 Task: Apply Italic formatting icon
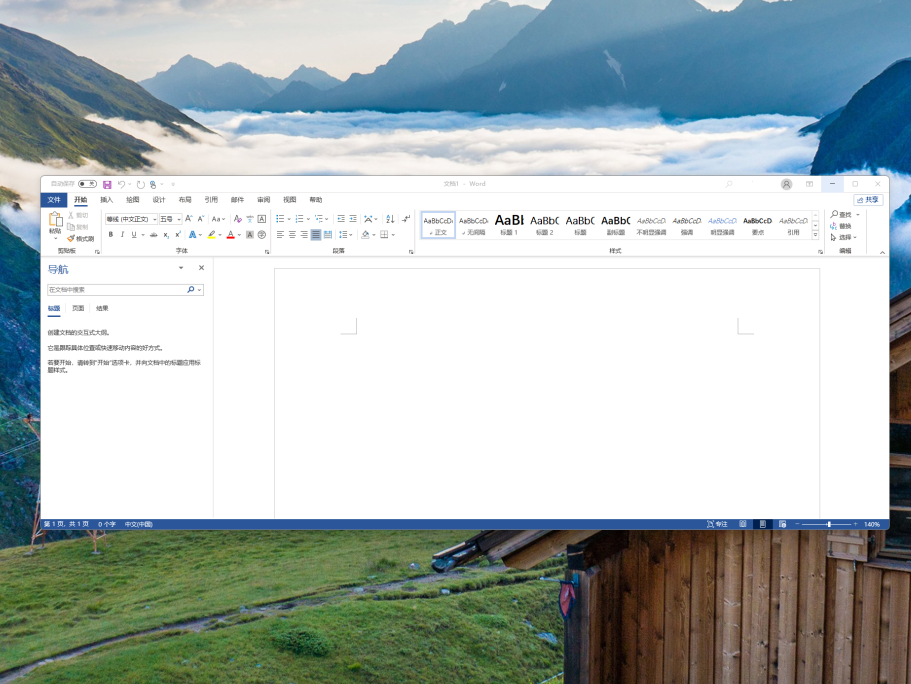pos(122,235)
